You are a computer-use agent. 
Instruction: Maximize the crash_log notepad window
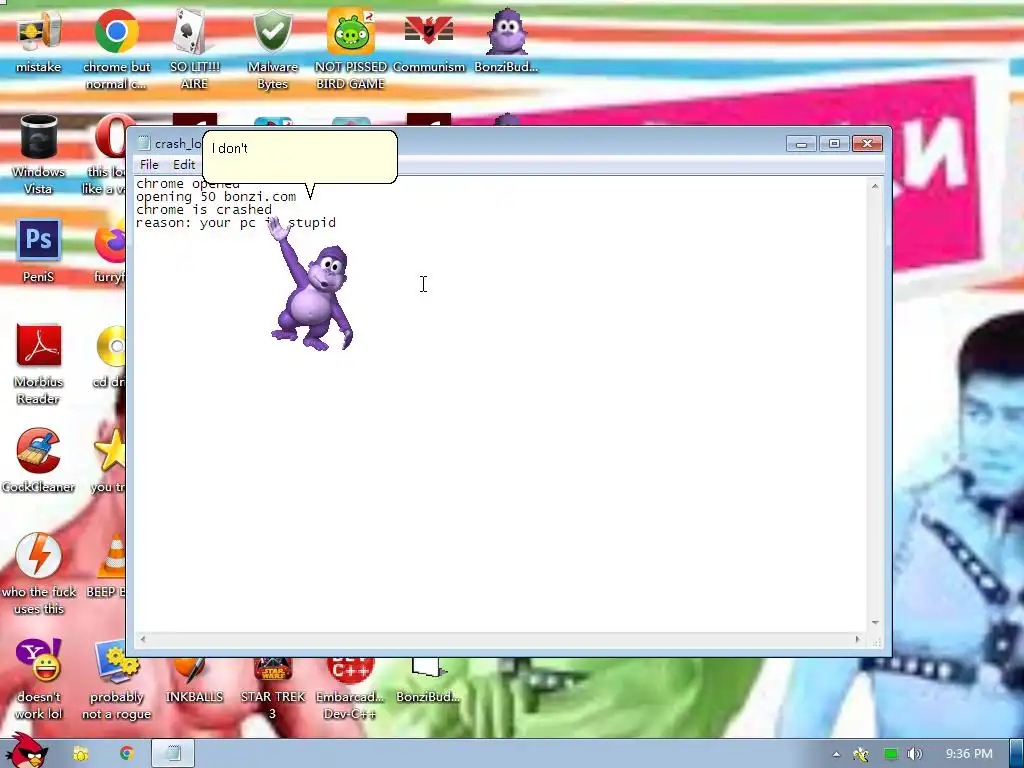click(834, 144)
